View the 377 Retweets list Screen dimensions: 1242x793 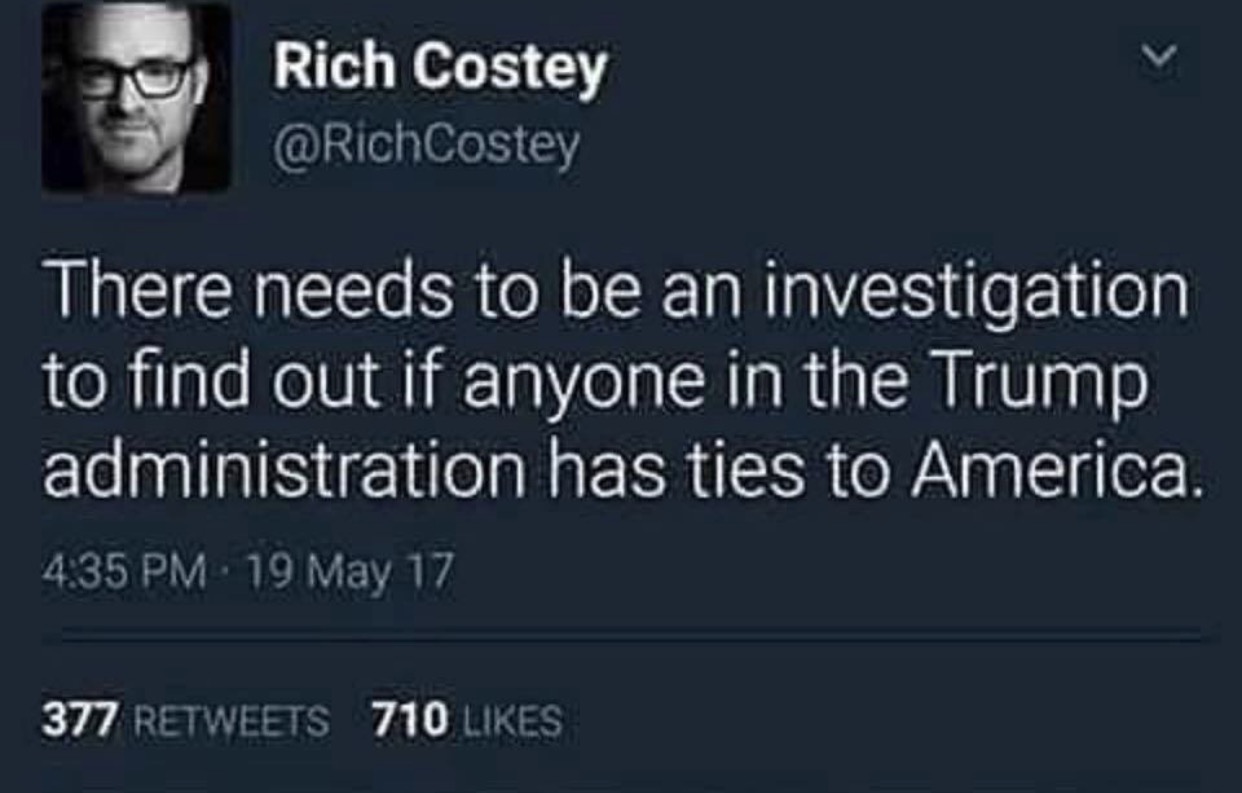(185, 719)
